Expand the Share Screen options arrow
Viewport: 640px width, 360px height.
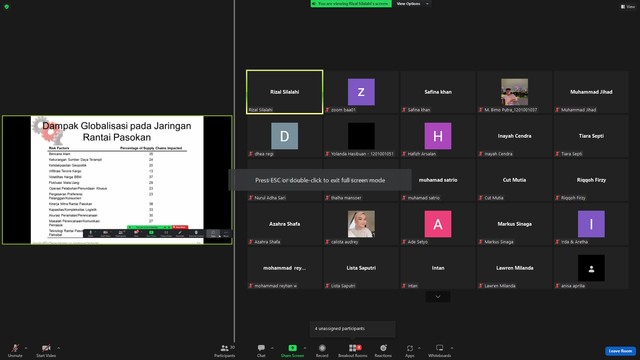click(305, 348)
